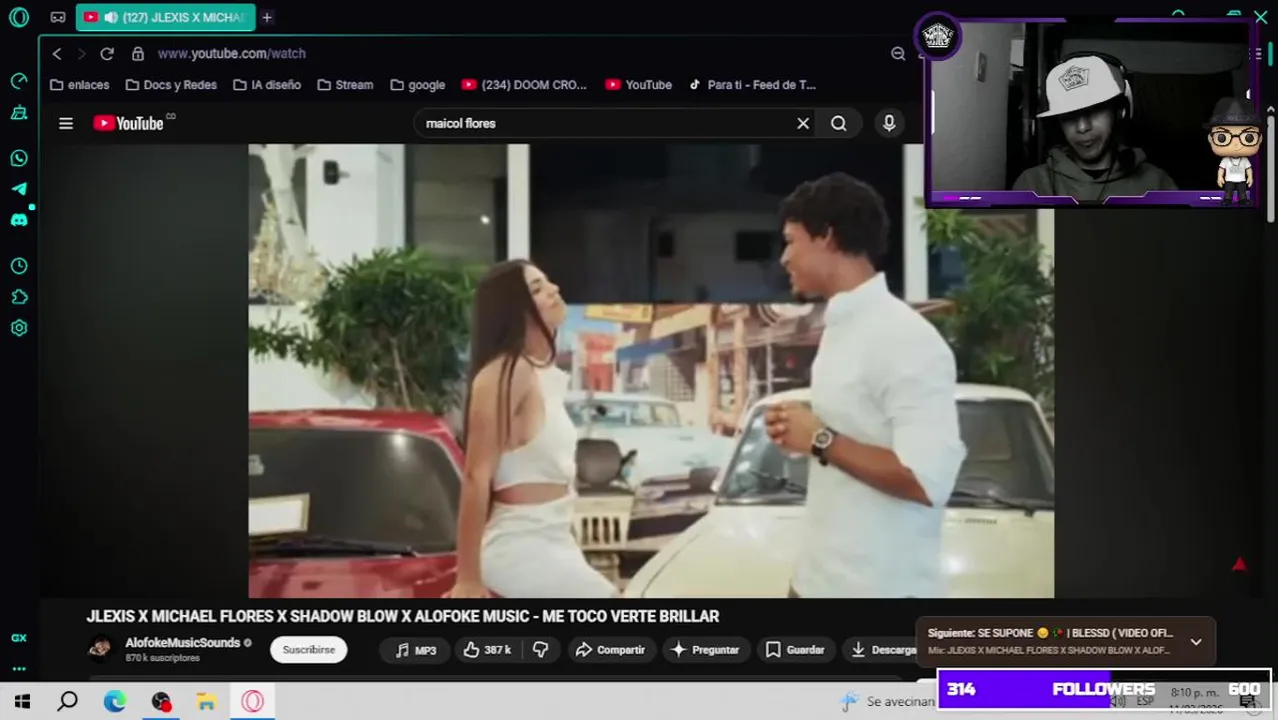Open AlofokeMusicSounds channel avatar
1278x720 pixels.
click(x=100, y=649)
